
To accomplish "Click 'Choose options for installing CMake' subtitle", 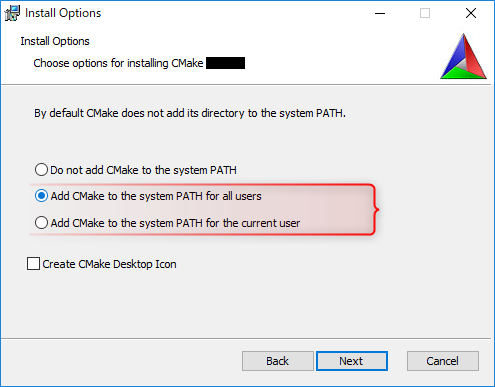I will tap(118, 63).
